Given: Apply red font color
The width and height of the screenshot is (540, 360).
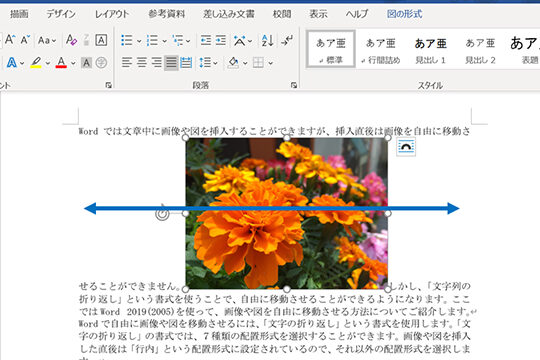Looking at the screenshot, I should 61,63.
